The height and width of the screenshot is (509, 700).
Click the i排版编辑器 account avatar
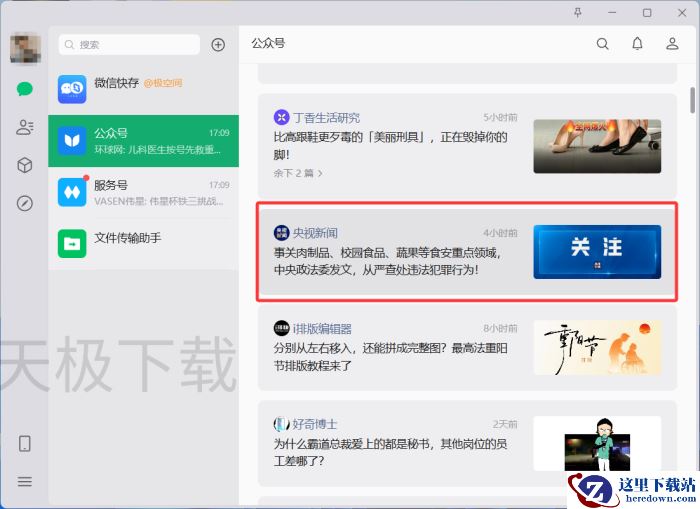coord(281,329)
